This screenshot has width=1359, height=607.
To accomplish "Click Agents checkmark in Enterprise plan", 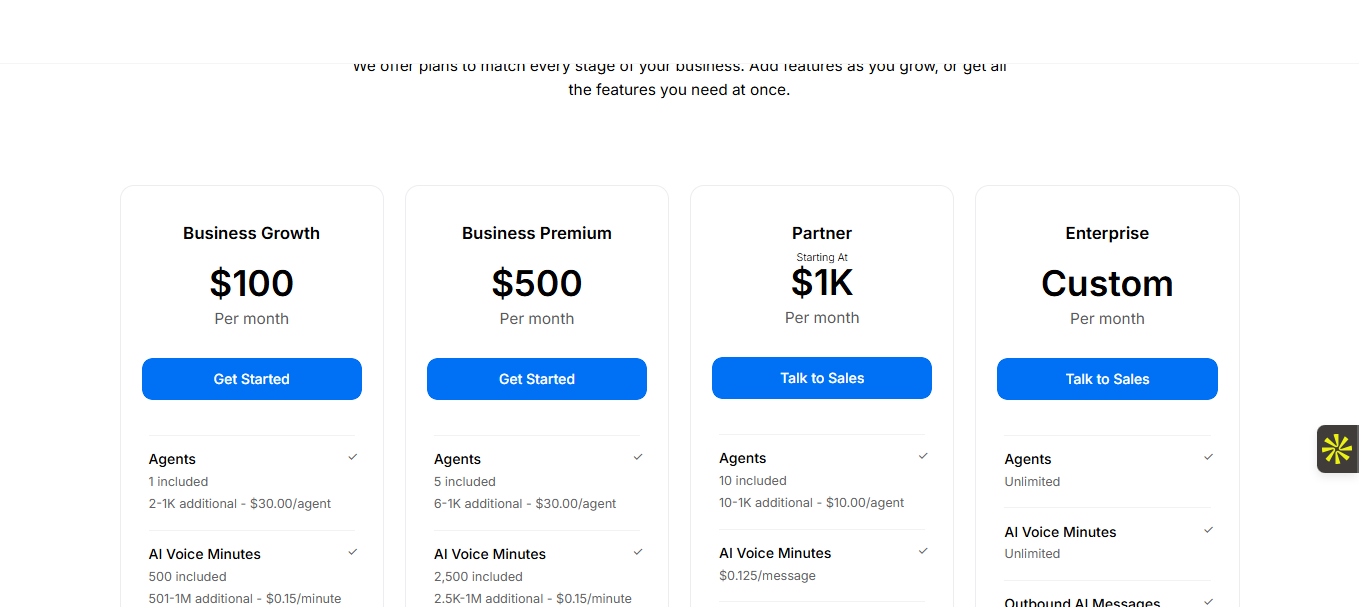I will 1208,457.
